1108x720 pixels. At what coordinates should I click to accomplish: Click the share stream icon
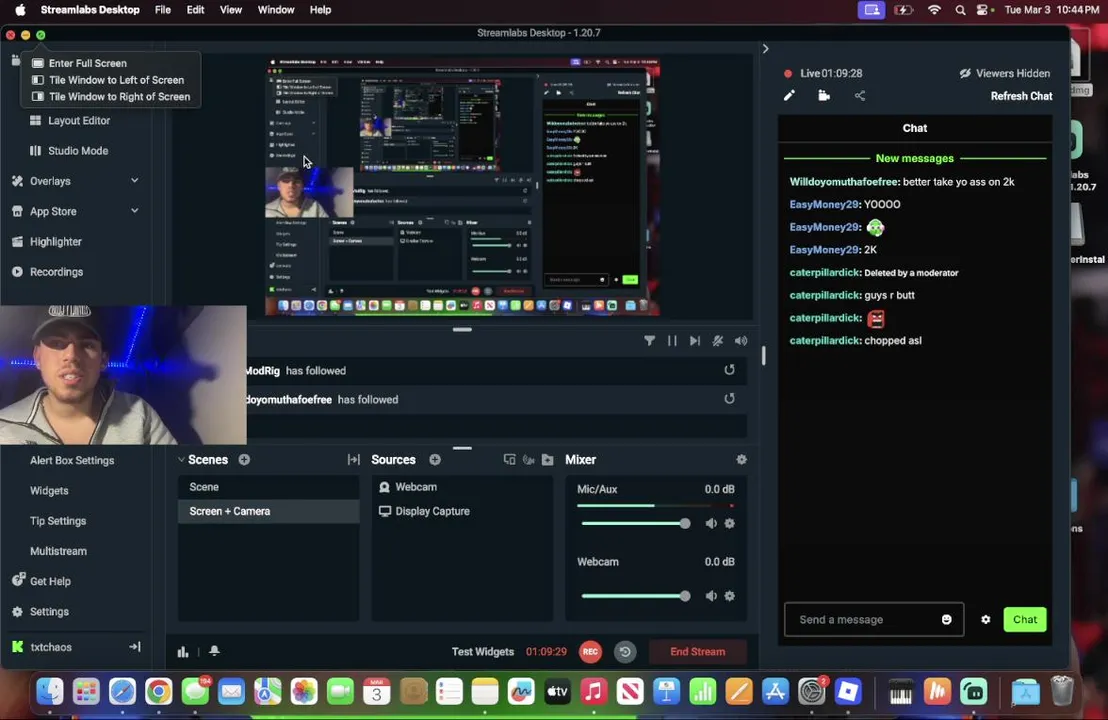[x=859, y=95]
